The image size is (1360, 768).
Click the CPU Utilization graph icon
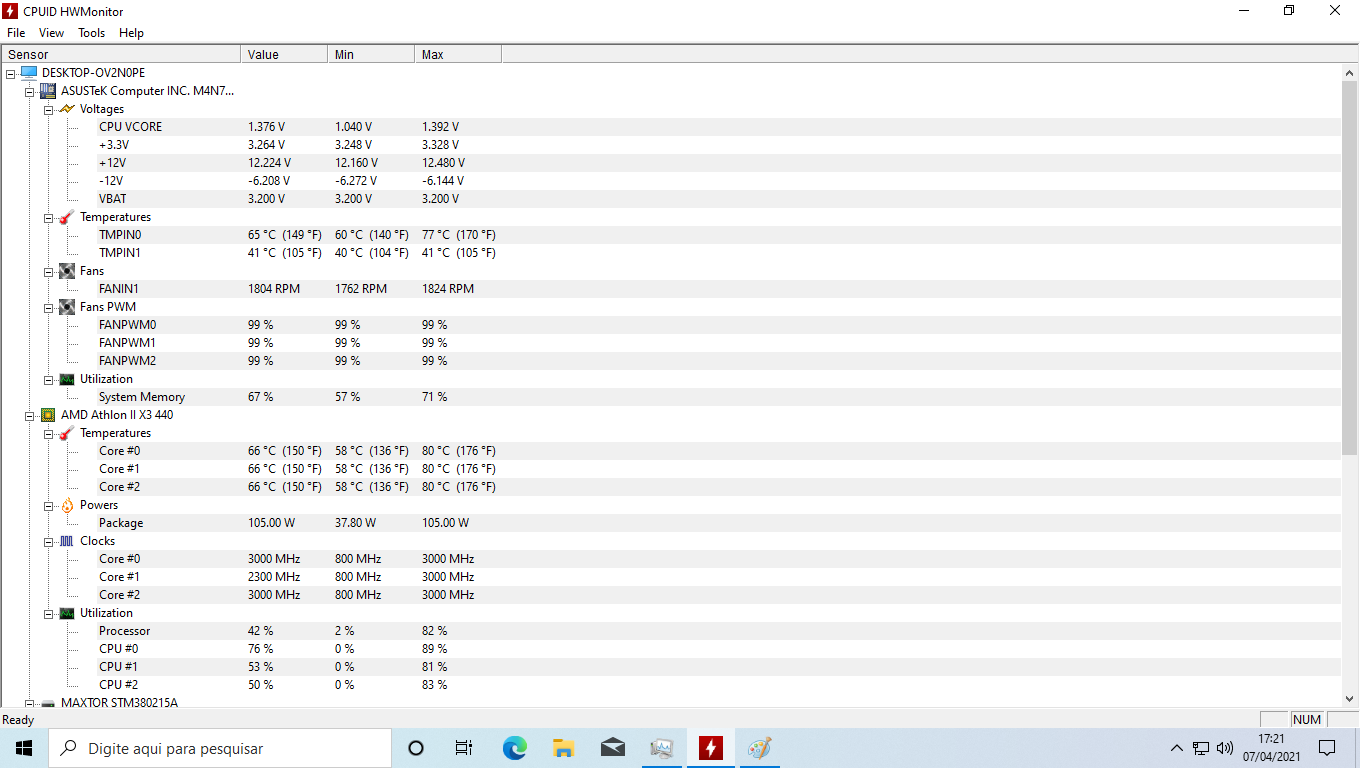pyautogui.click(x=66, y=613)
